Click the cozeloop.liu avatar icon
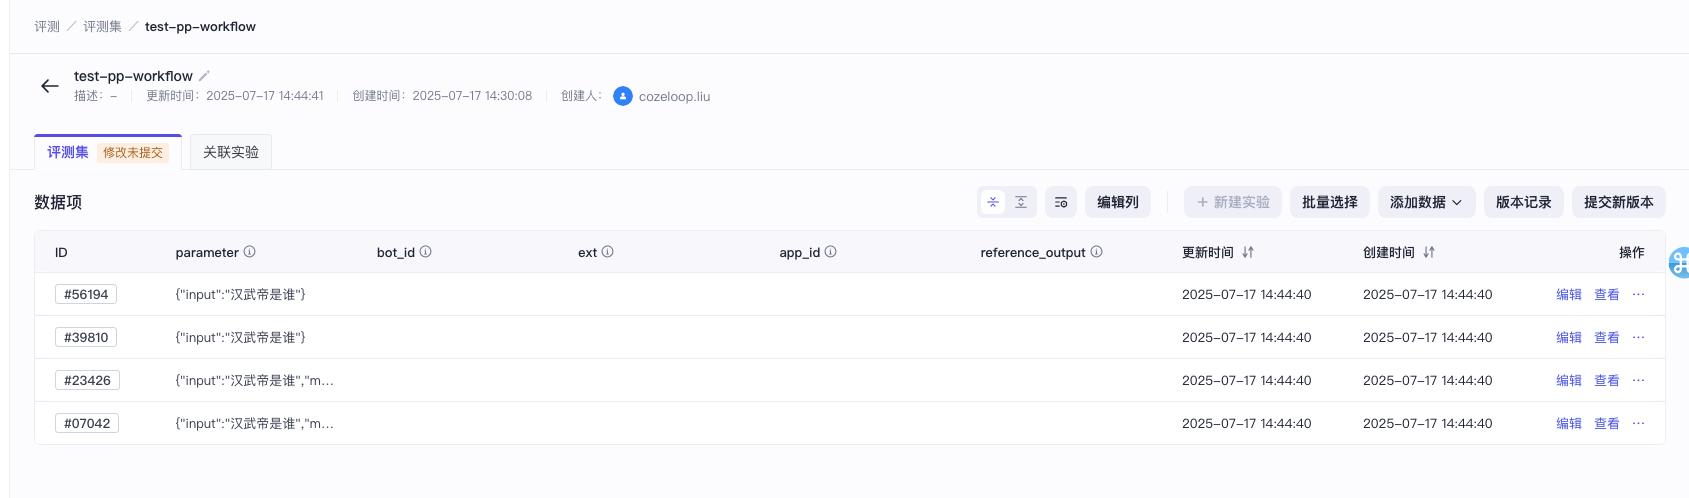The image size is (1689, 498). pos(623,96)
